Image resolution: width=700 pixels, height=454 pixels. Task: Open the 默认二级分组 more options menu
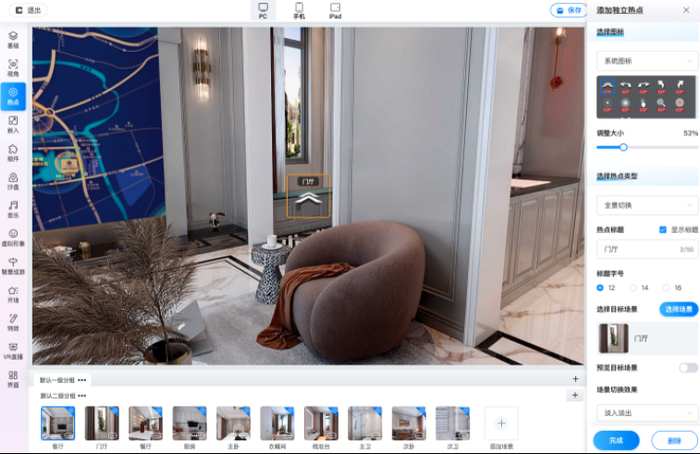82,396
